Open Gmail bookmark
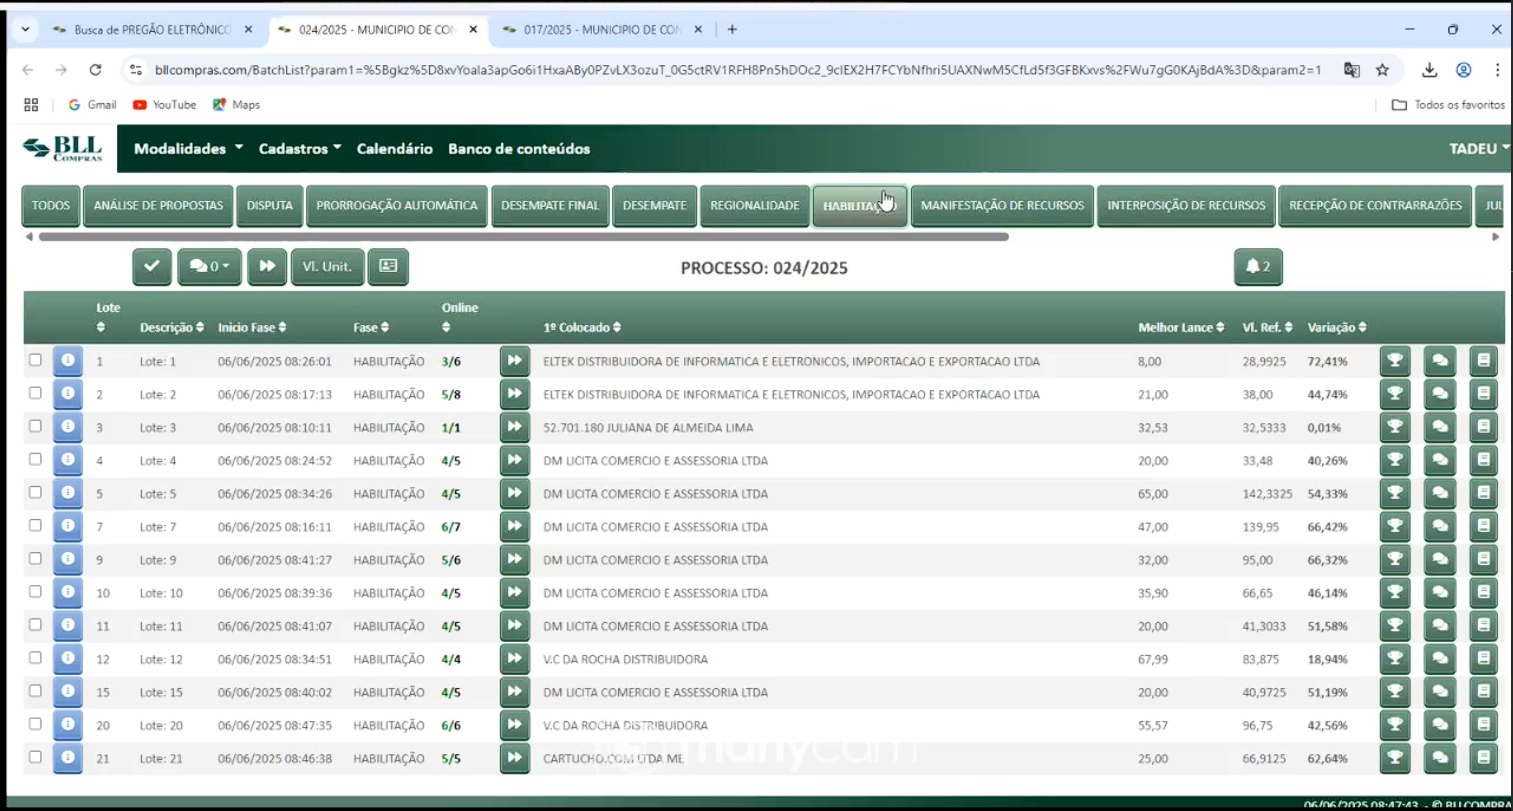The height and width of the screenshot is (811, 1513). pyautogui.click(x=92, y=104)
